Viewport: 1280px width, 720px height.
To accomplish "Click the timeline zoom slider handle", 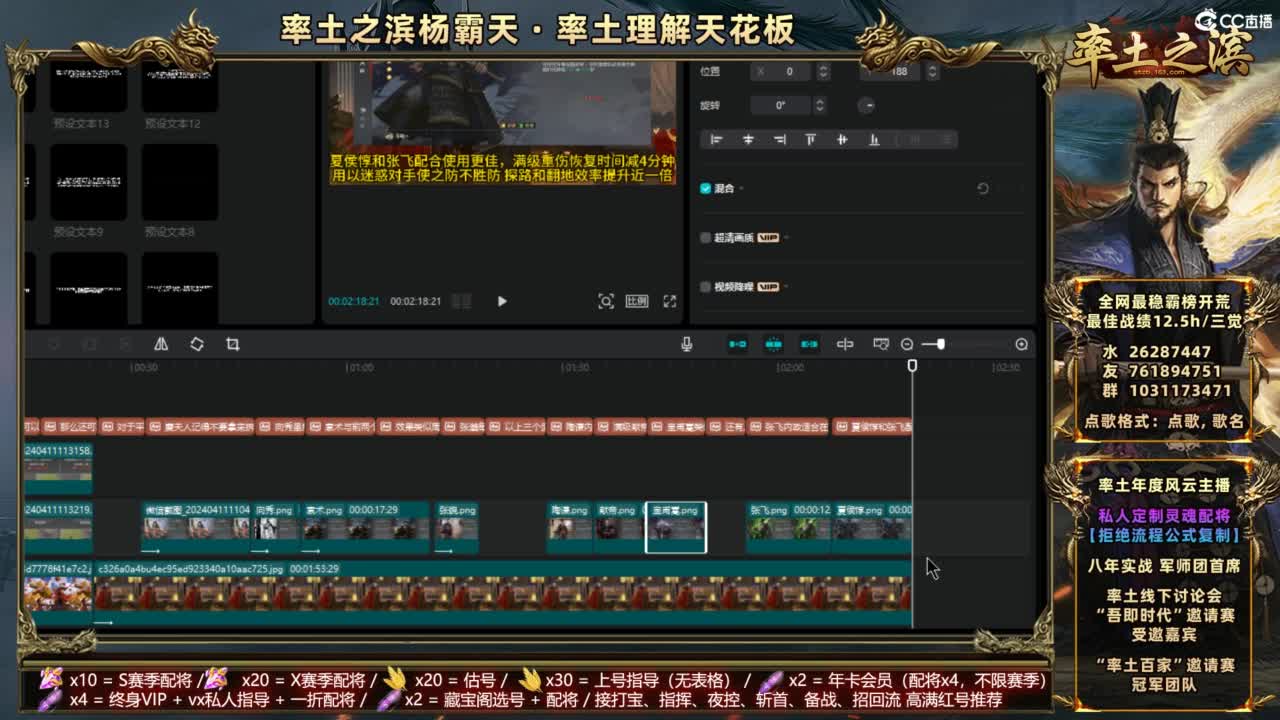I will [940, 344].
